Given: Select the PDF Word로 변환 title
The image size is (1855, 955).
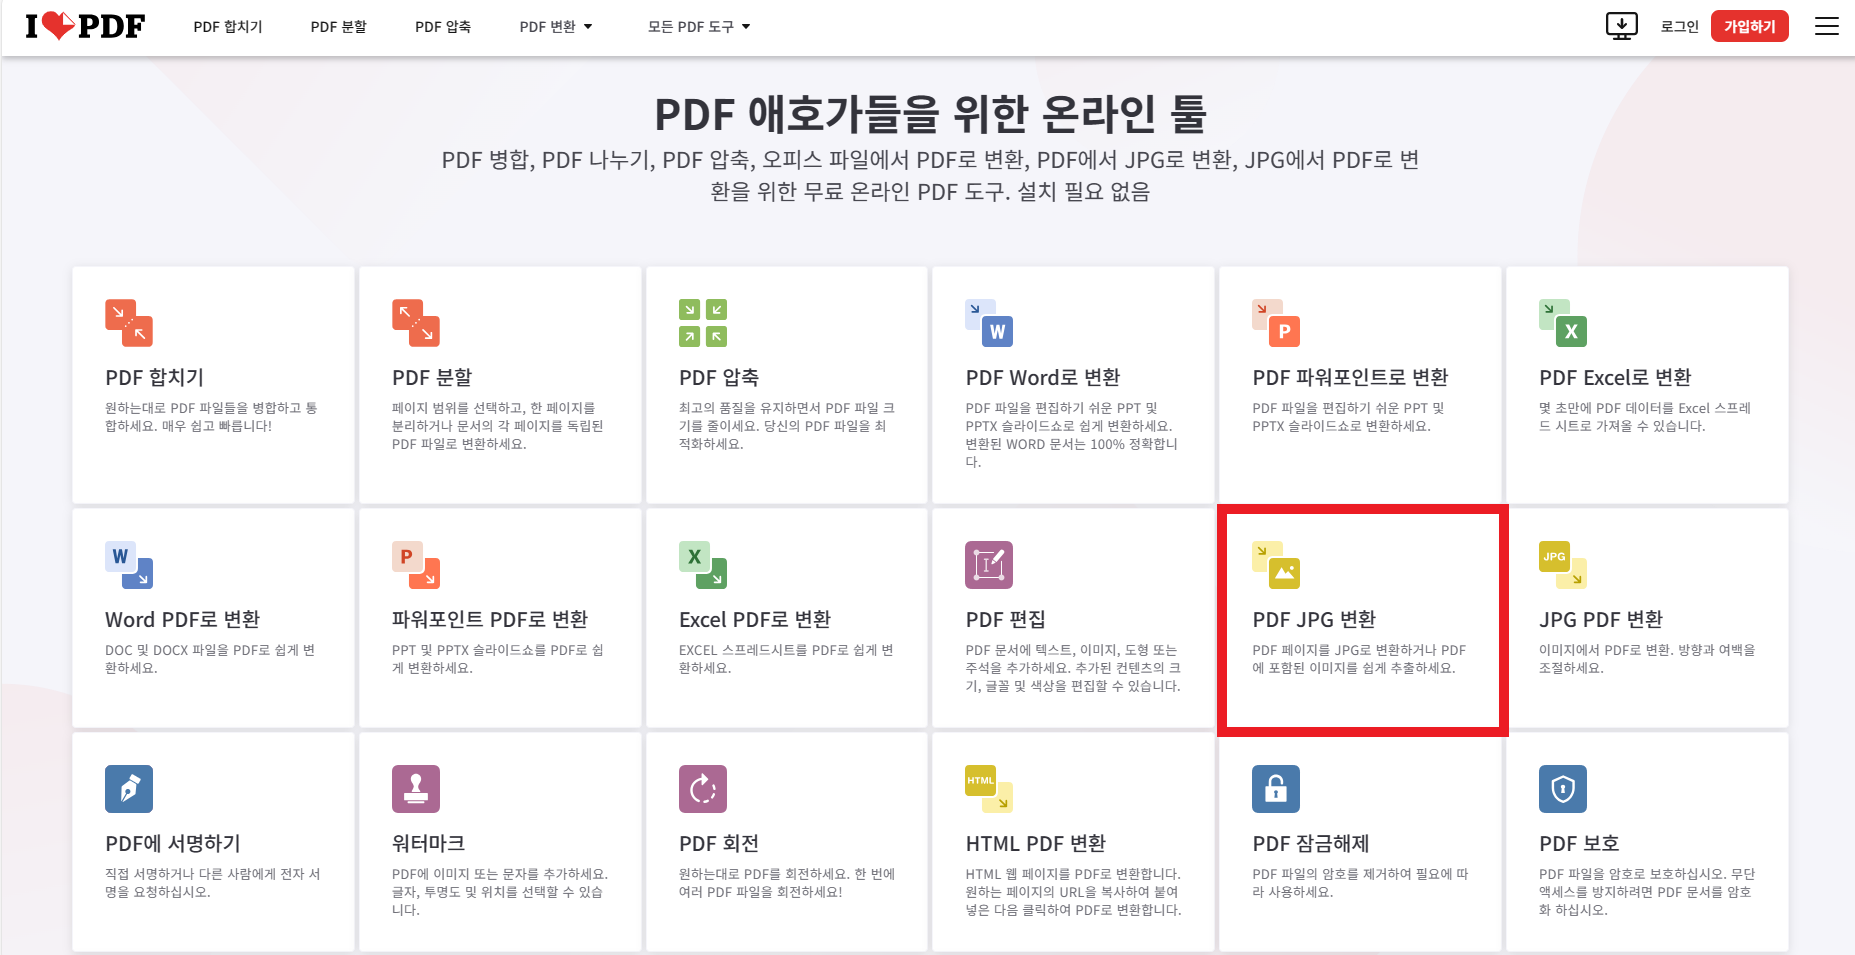Looking at the screenshot, I should [x=1043, y=378].
